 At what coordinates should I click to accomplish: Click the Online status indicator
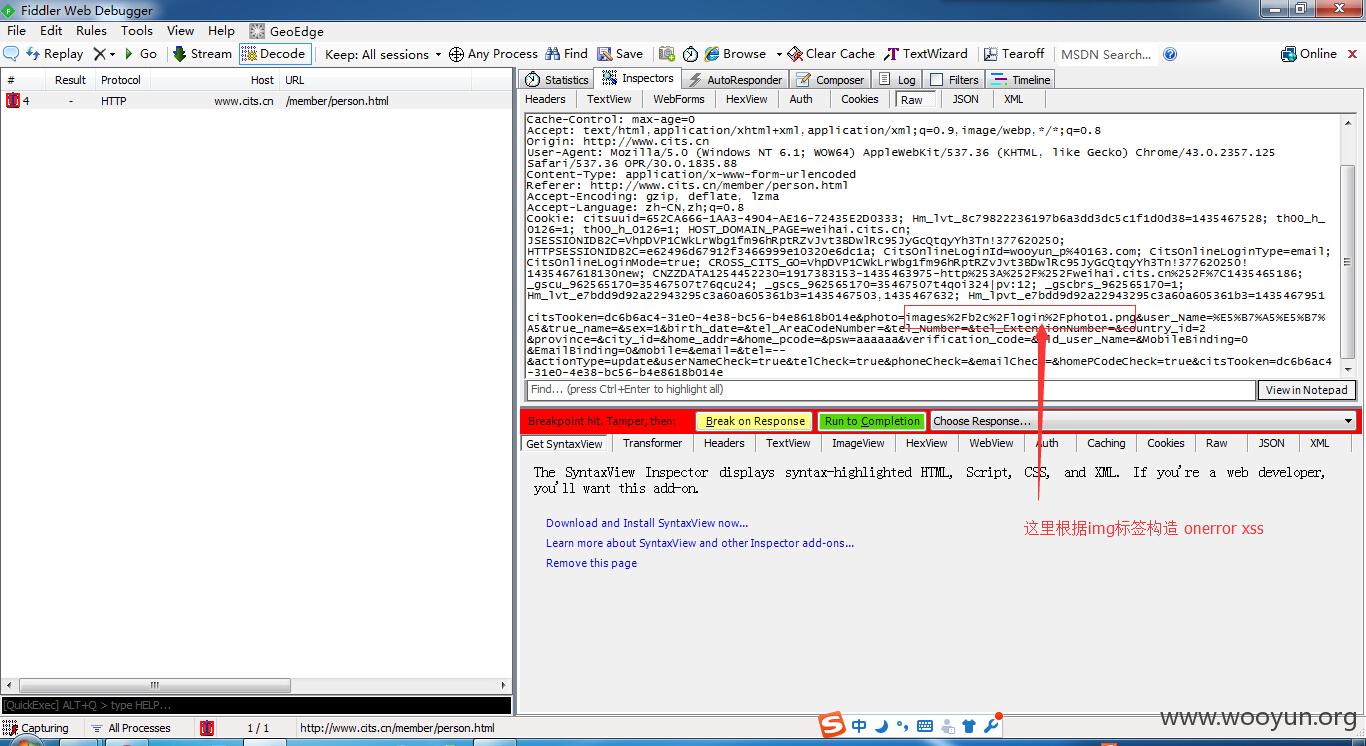pyautogui.click(x=1309, y=54)
